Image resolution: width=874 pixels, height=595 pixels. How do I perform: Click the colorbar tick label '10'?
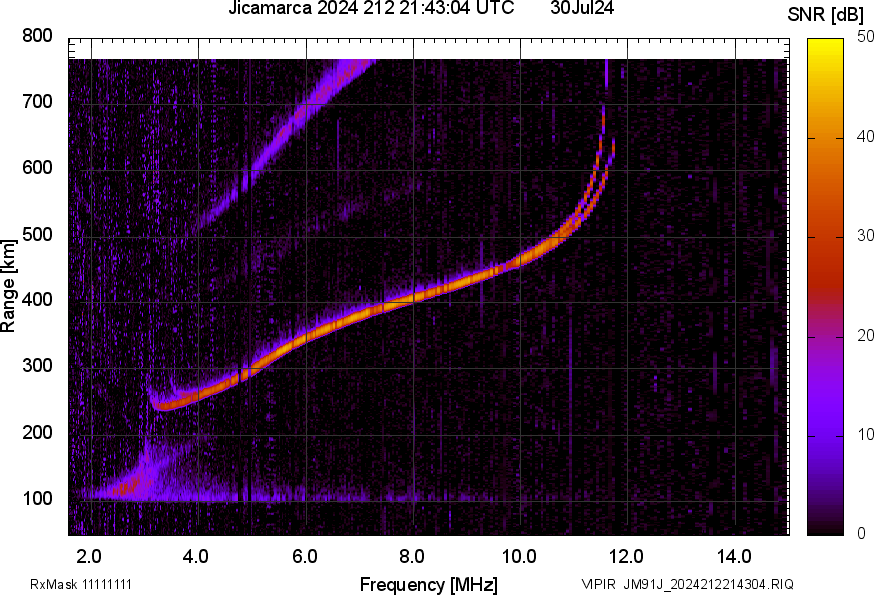[x=865, y=434]
